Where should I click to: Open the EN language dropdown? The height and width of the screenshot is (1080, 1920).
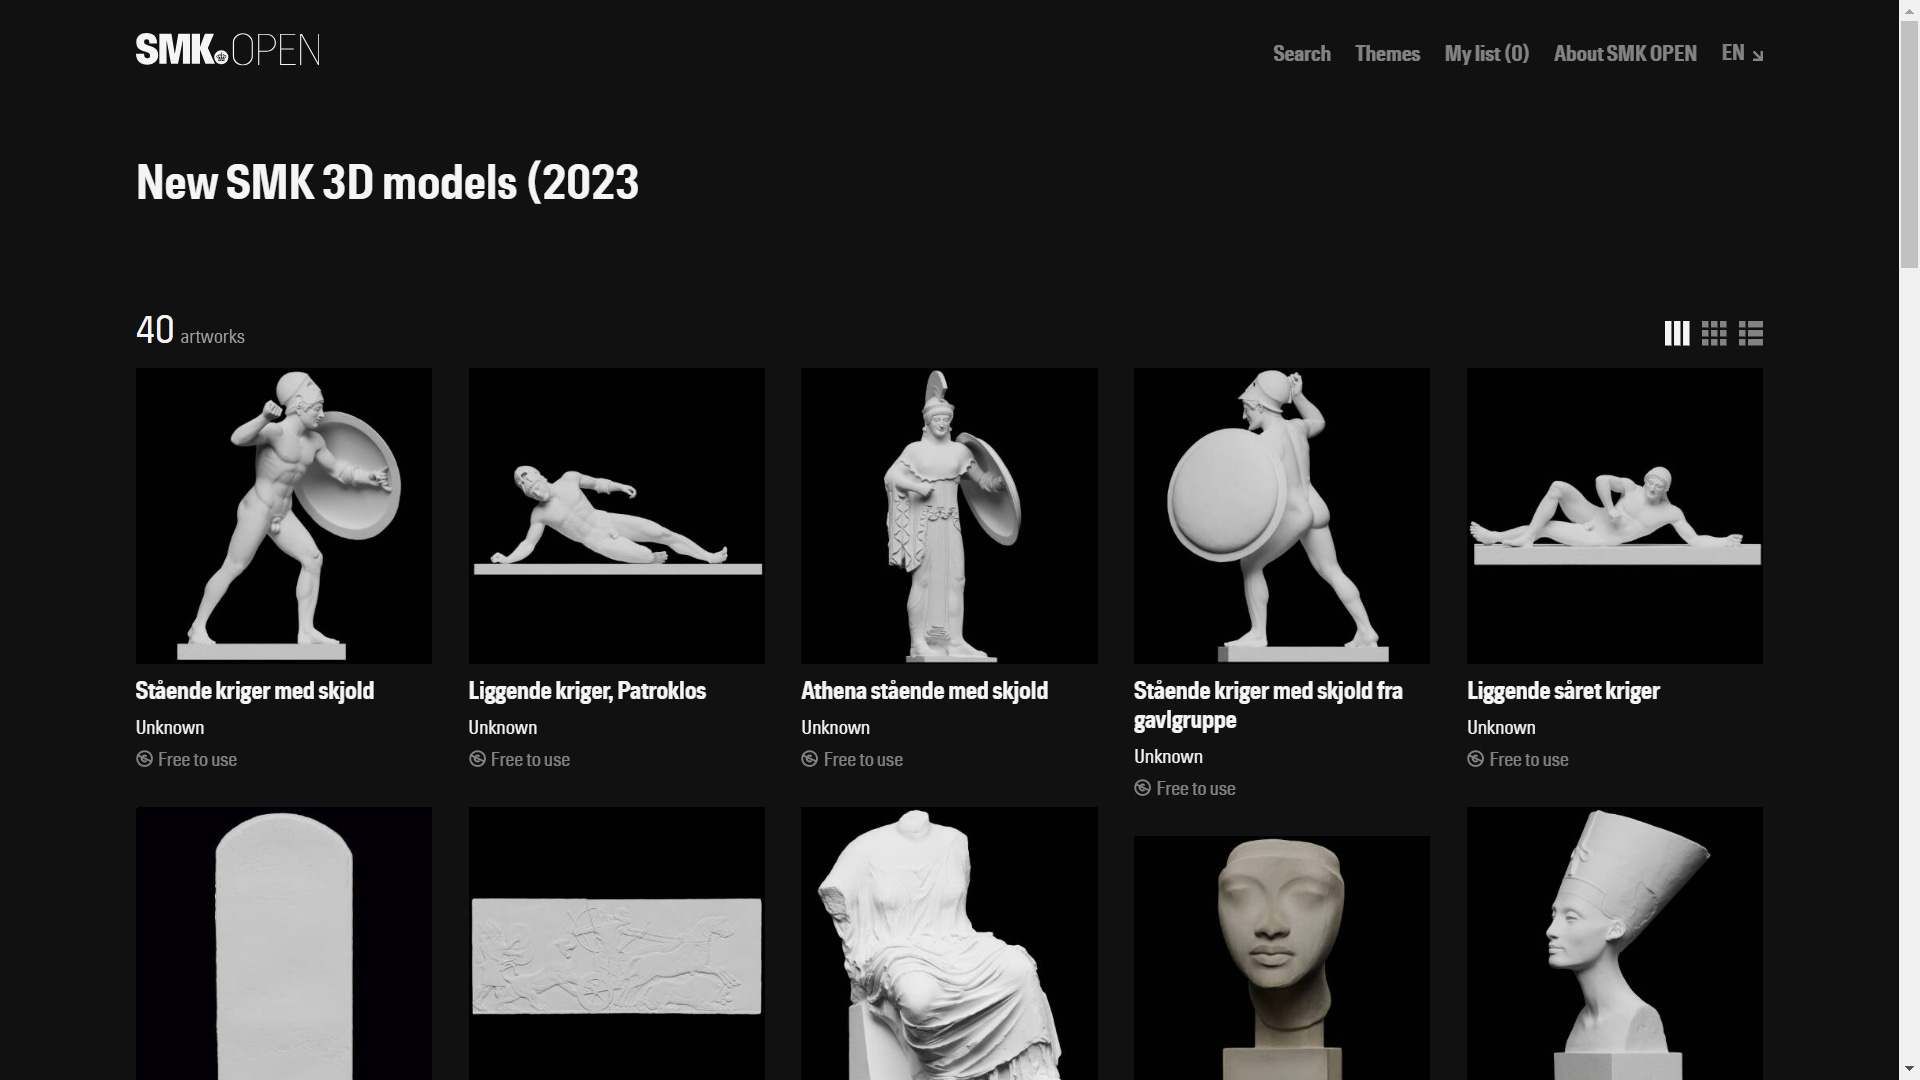(1742, 53)
